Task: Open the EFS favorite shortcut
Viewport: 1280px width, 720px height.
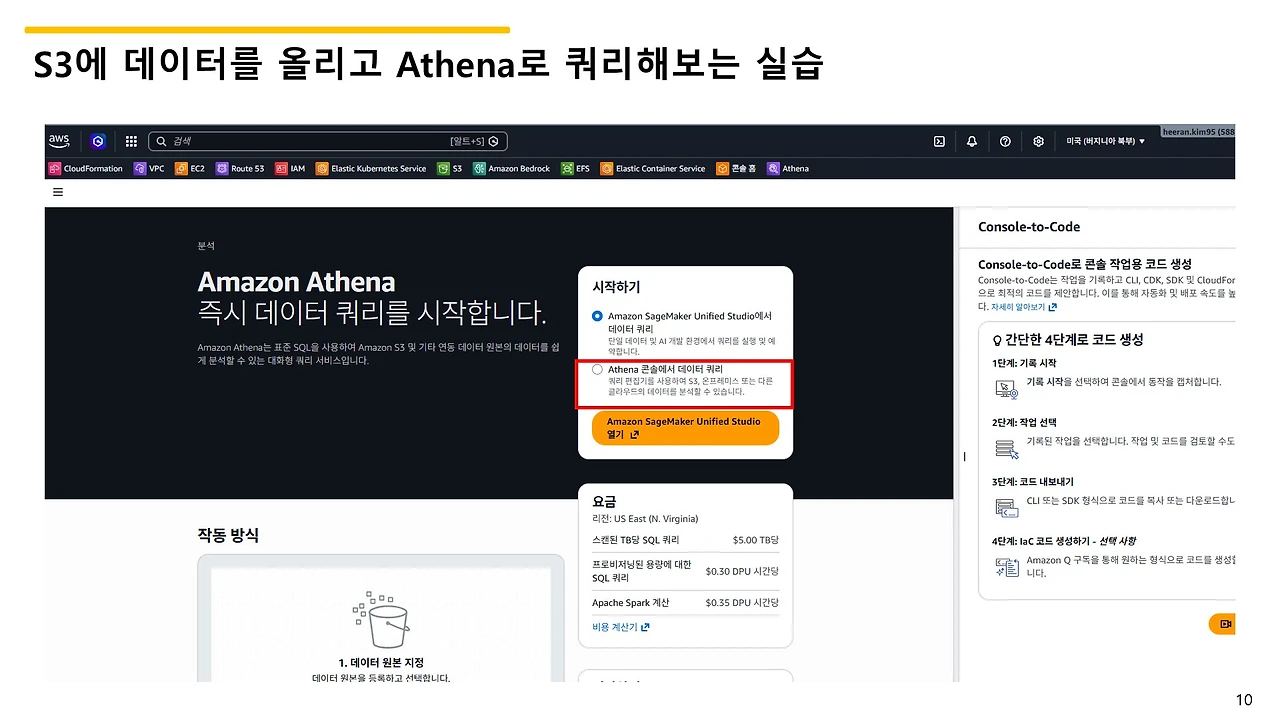Action: pyautogui.click(x=576, y=169)
